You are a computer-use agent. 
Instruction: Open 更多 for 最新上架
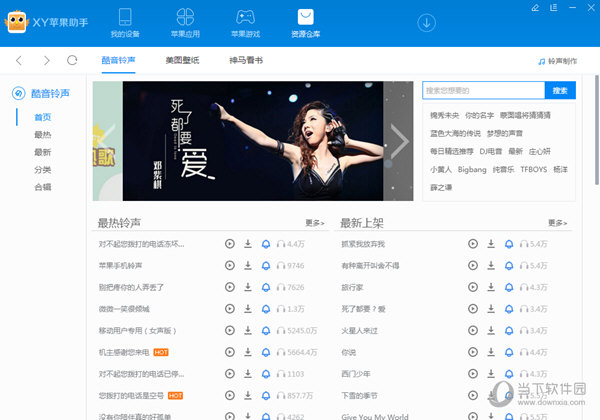pyautogui.click(x=558, y=223)
